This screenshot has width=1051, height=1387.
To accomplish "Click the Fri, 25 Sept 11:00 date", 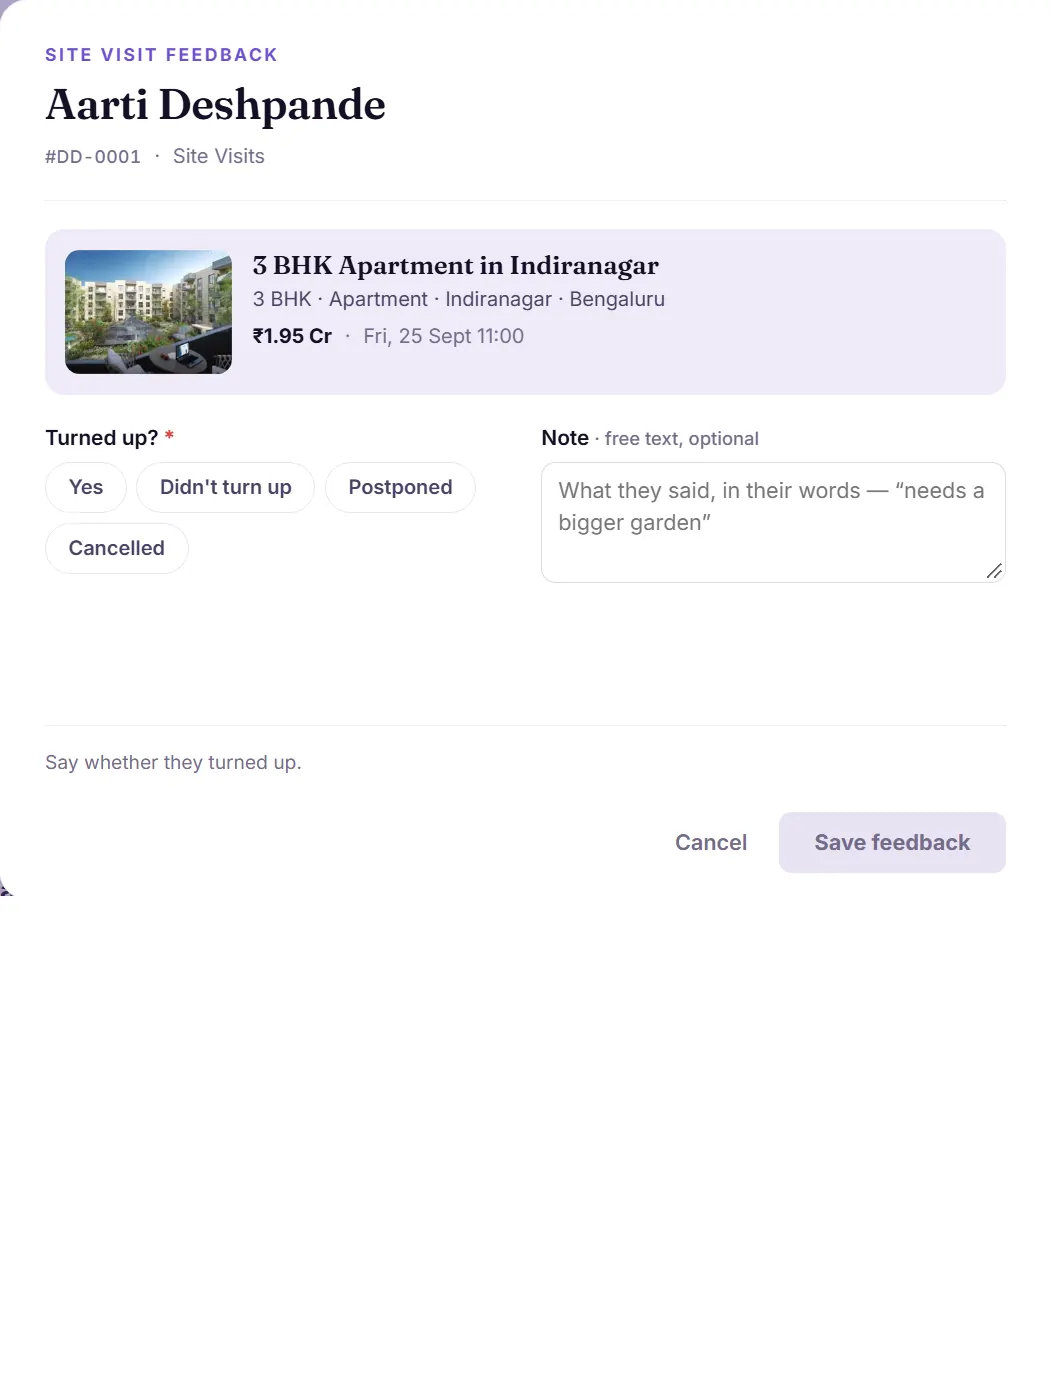I will (443, 336).
